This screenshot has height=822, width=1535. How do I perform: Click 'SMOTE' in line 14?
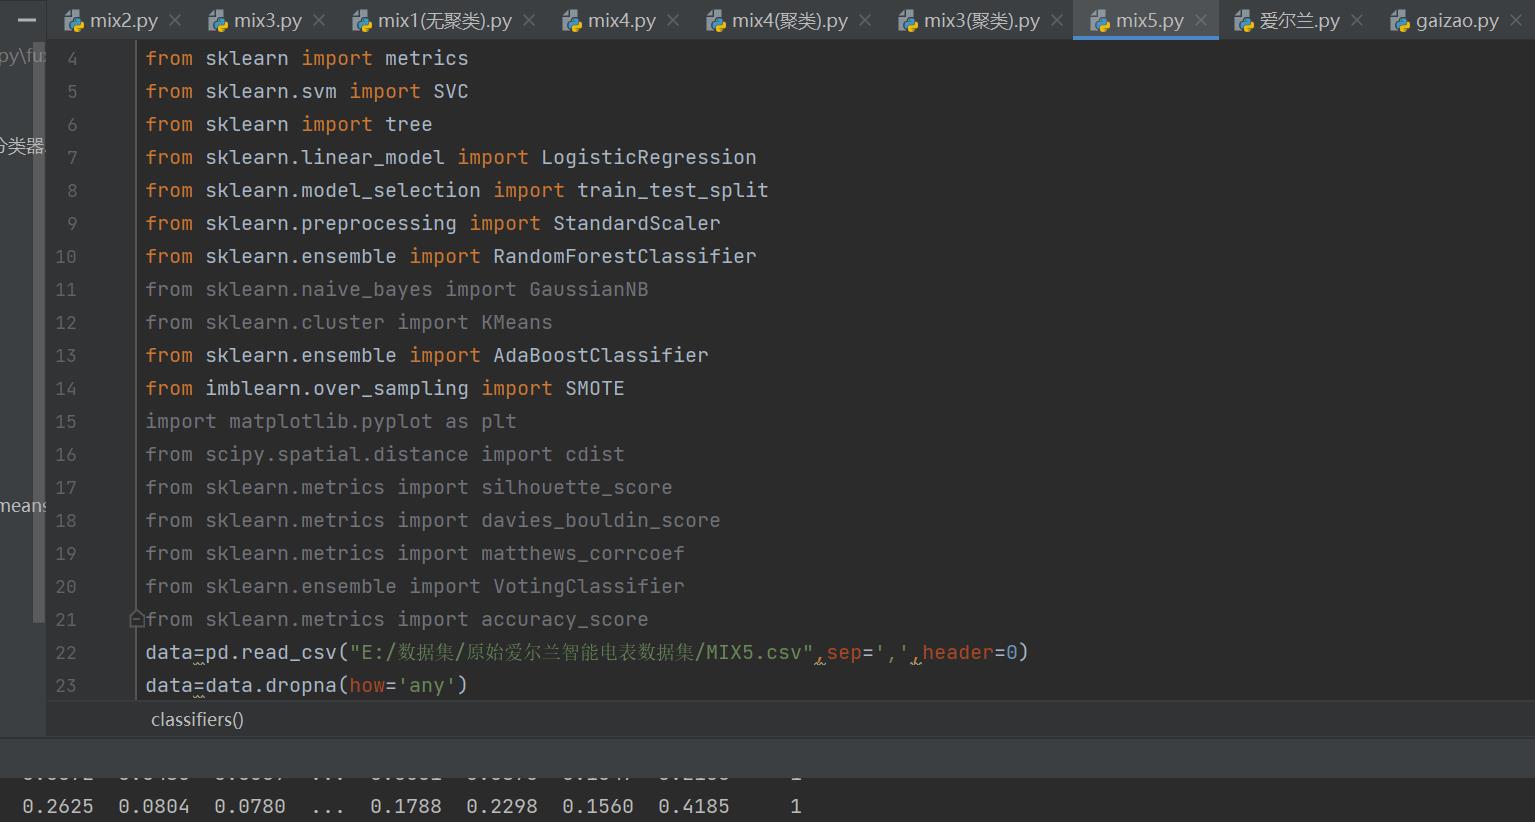point(595,388)
